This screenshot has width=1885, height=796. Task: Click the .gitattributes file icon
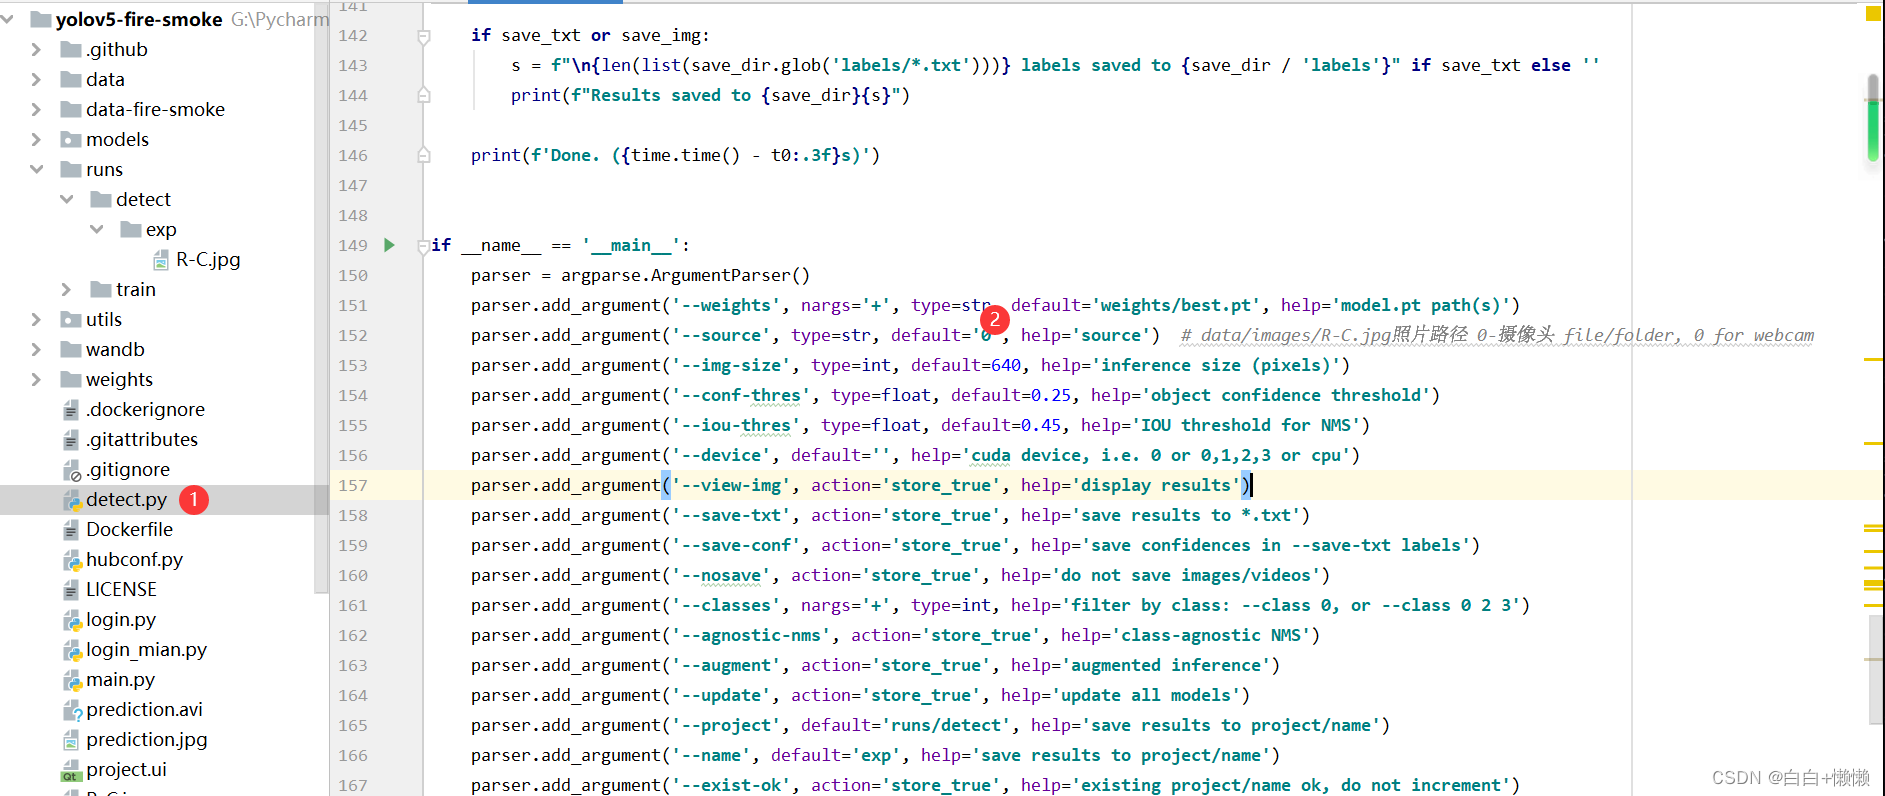coord(71,440)
